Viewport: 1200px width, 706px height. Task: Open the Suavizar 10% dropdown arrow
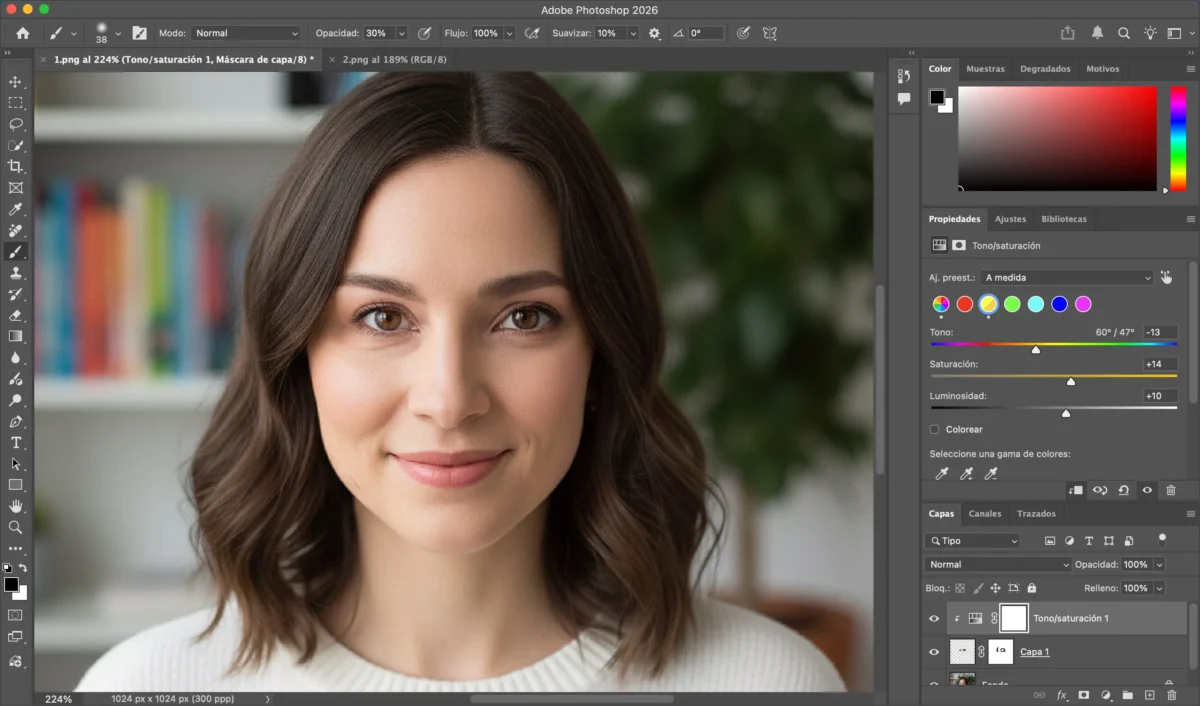(x=632, y=33)
